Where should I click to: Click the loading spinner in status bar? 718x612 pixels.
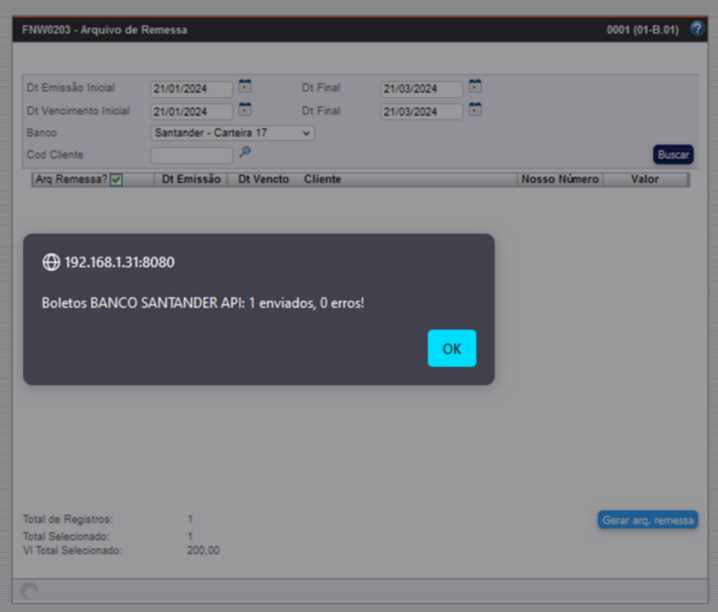[30, 591]
